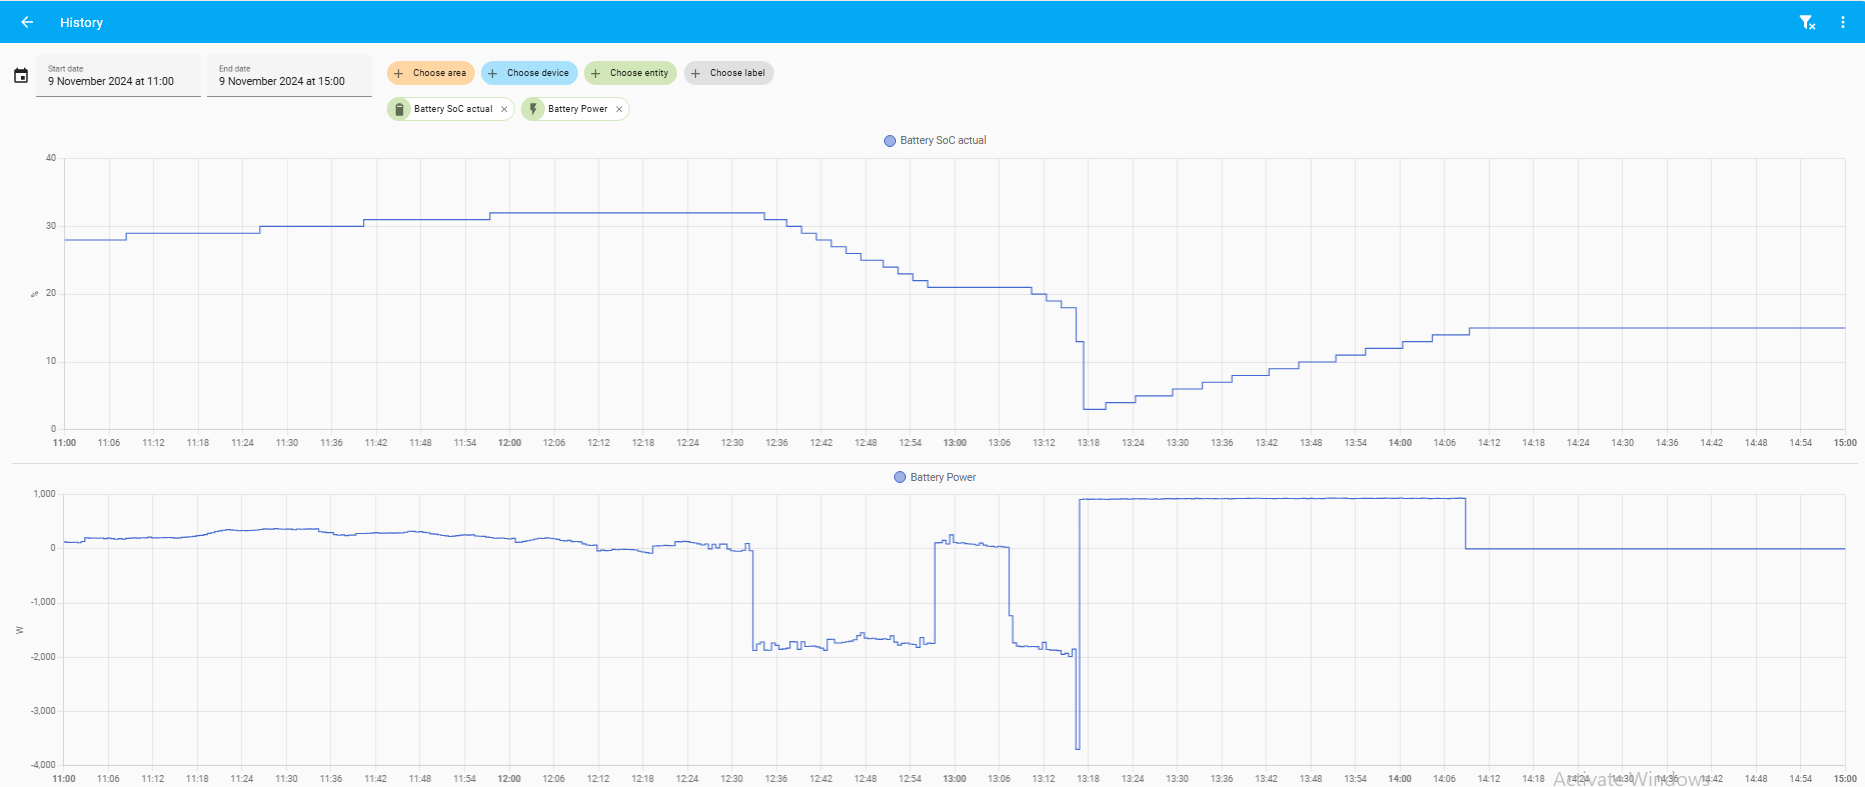Toggle the Battery Power legend series

[x=935, y=478]
